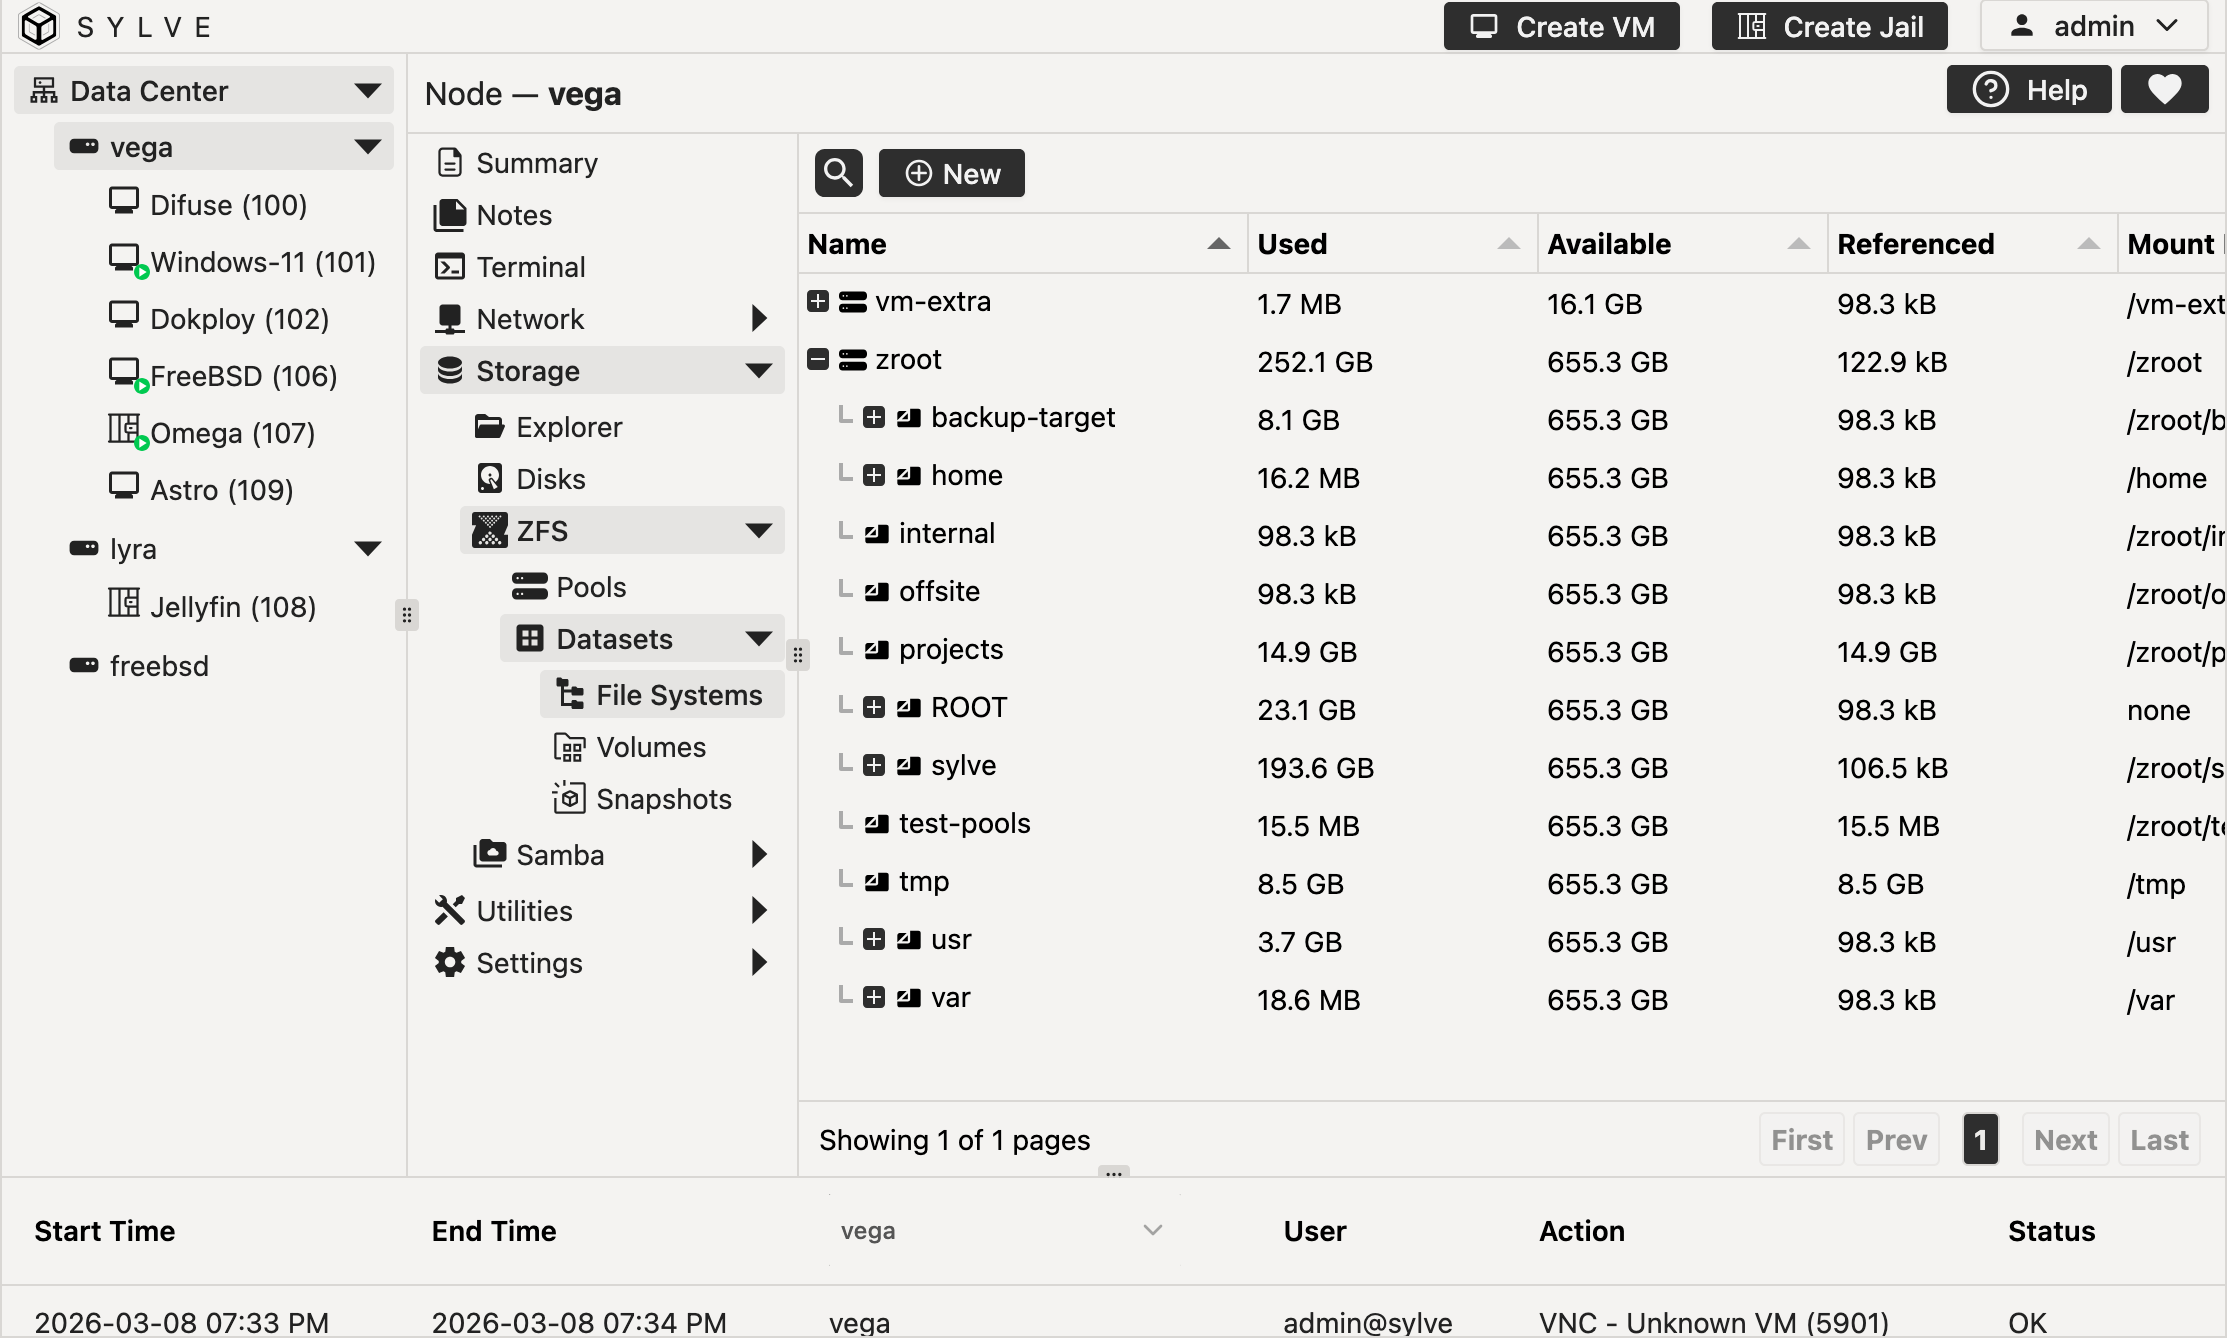Click the search magnifier above the dataset table
This screenshot has height=1338, width=2228.
(838, 172)
